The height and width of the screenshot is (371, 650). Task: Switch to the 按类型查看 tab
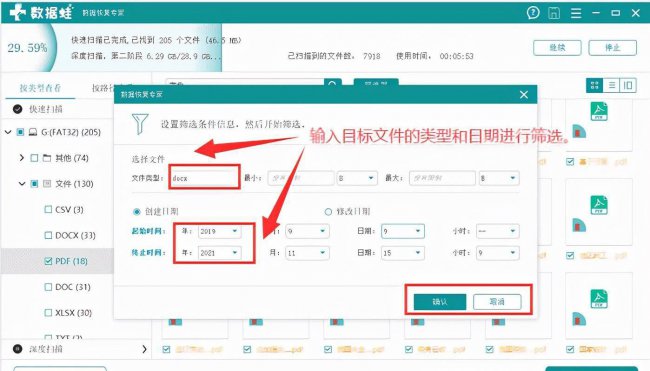pos(40,88)
